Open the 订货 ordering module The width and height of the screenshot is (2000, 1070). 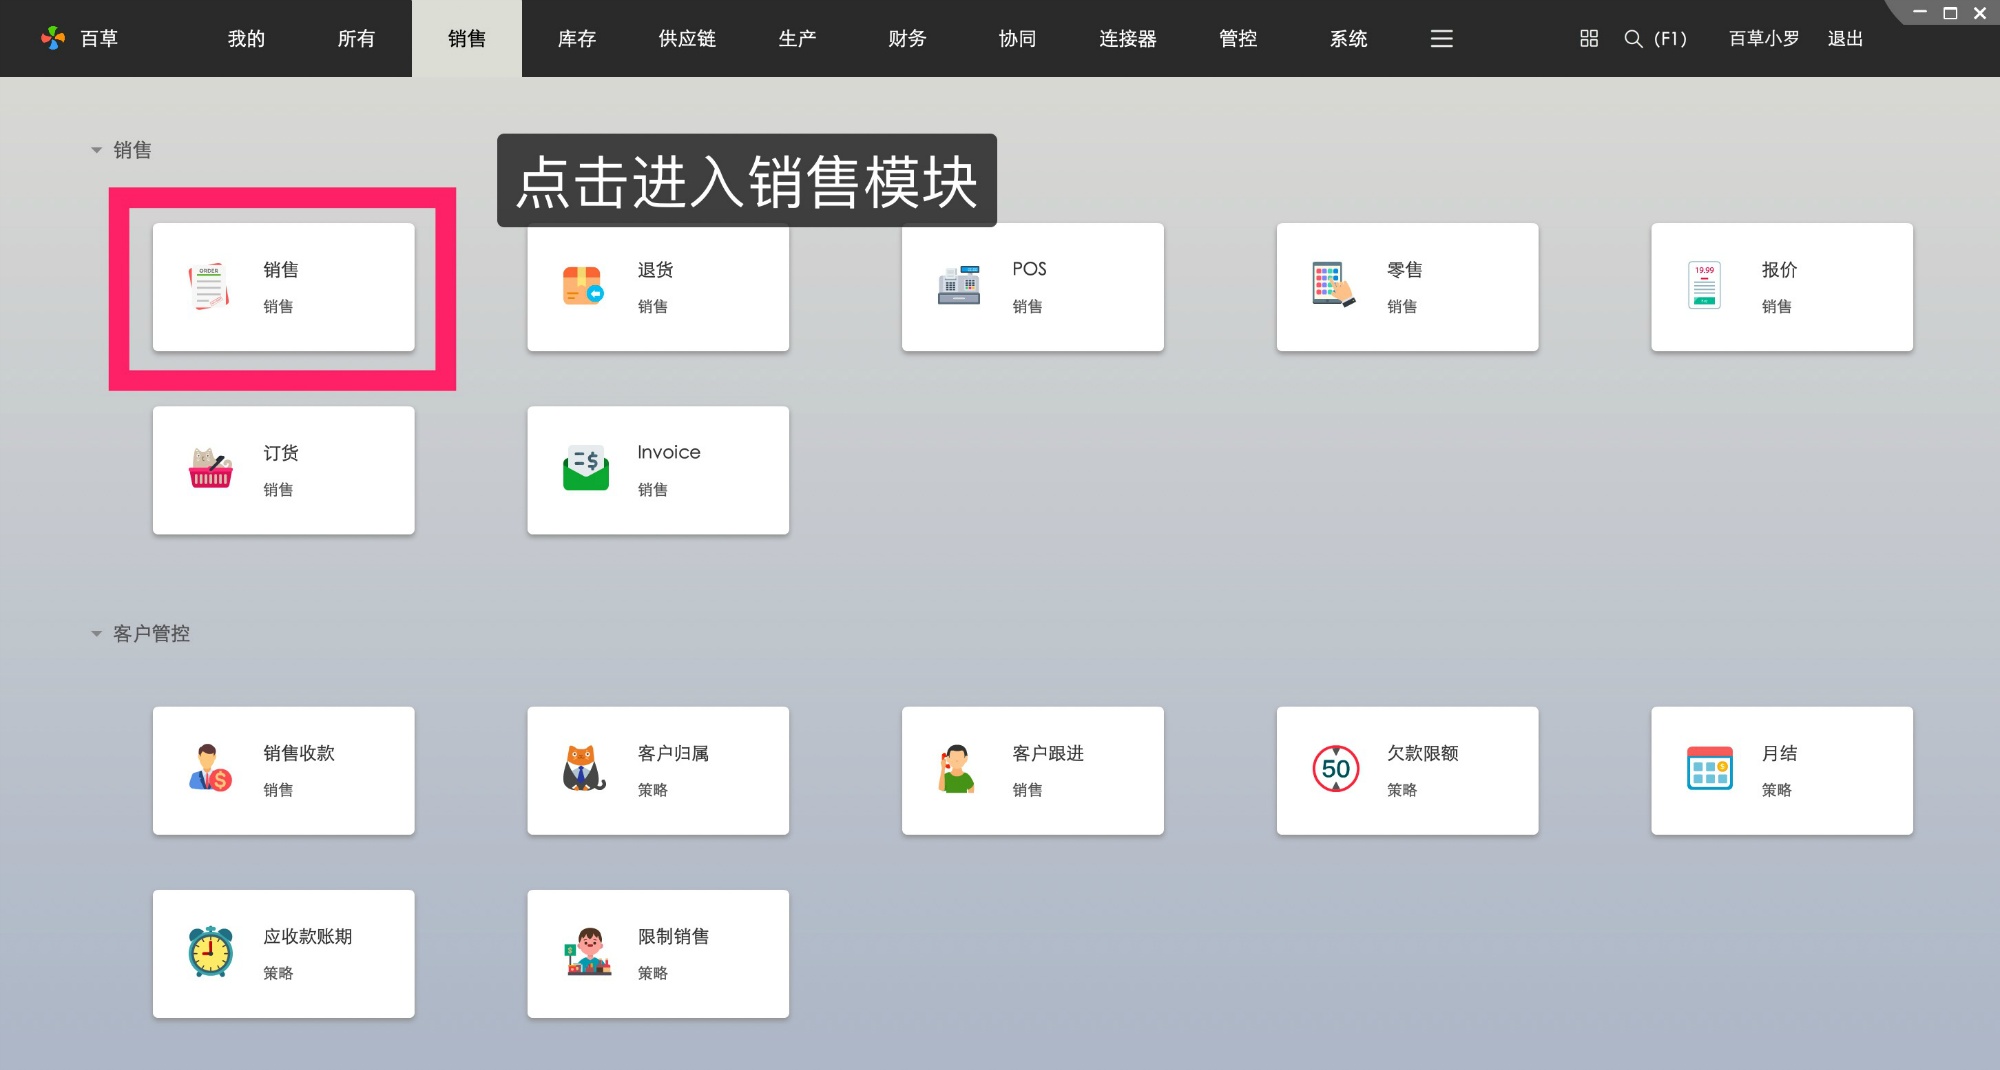[283, 470]
